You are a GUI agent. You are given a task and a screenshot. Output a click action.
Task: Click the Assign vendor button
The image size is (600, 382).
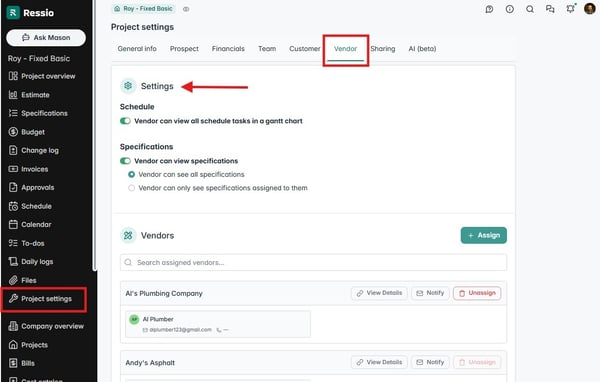[x=484, y=235]
